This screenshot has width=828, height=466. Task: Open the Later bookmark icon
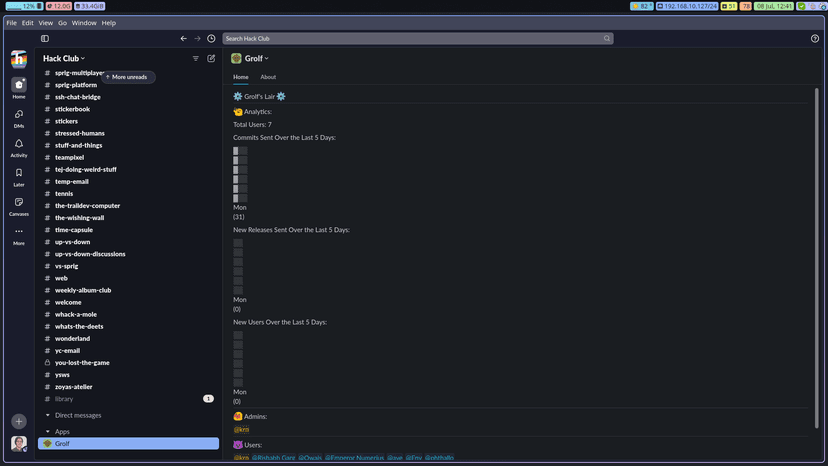(x=19, y=176)
